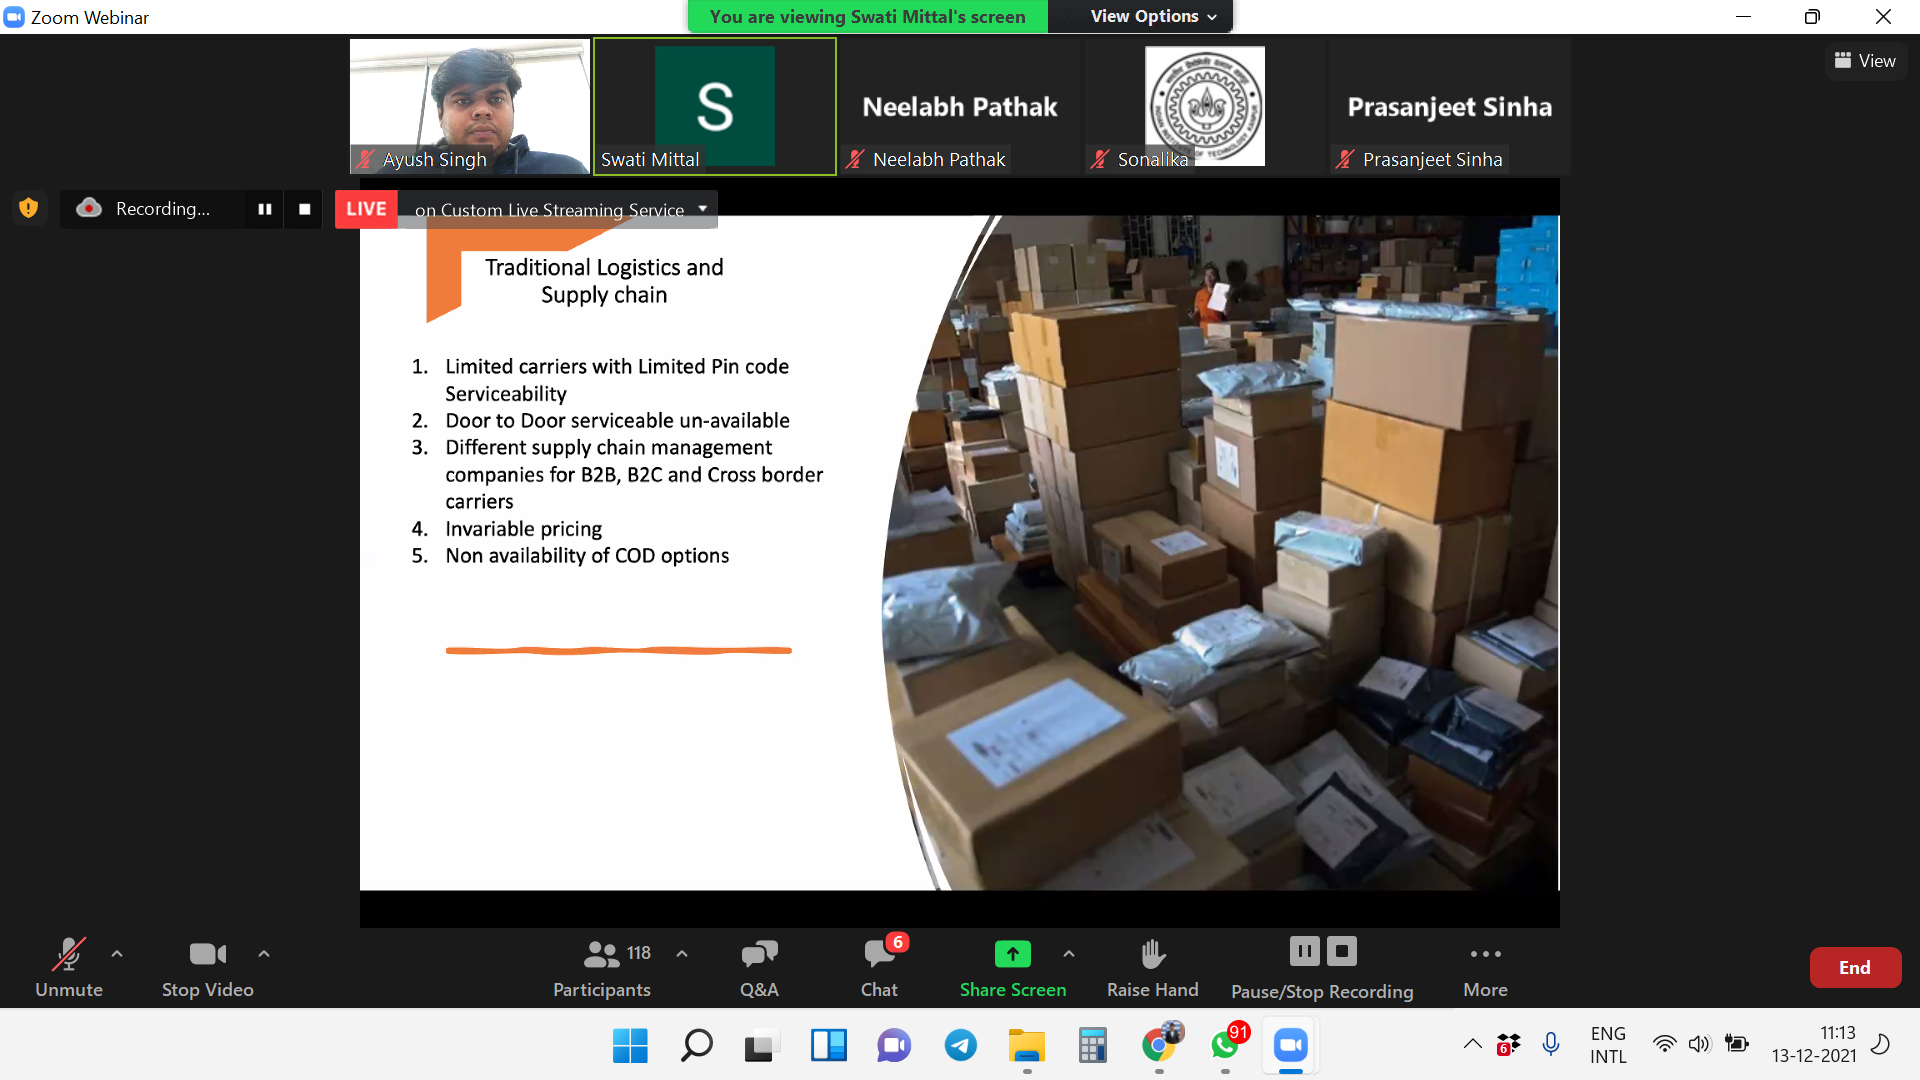Open volume control in tray
Image resolution: width=1920 pixels, height=1080 pixels.
[1699, 1044]
